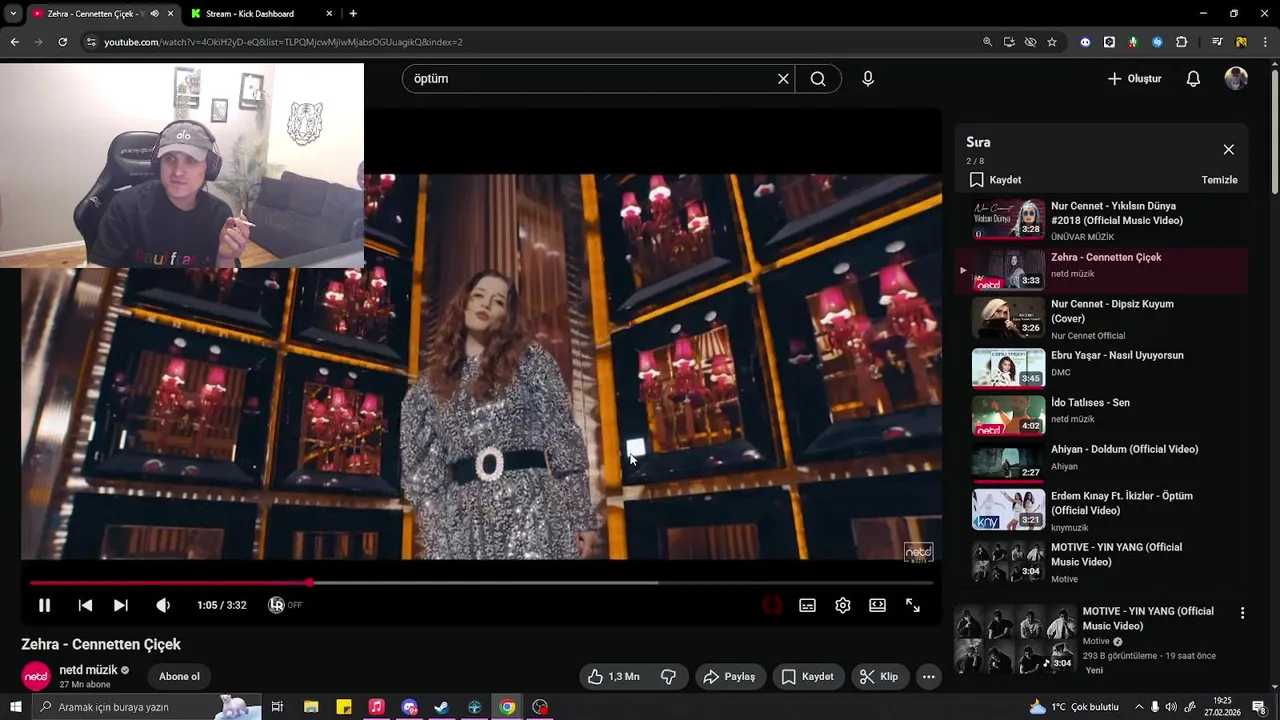Toggle the LR extension OFF switch

[285, 605]
